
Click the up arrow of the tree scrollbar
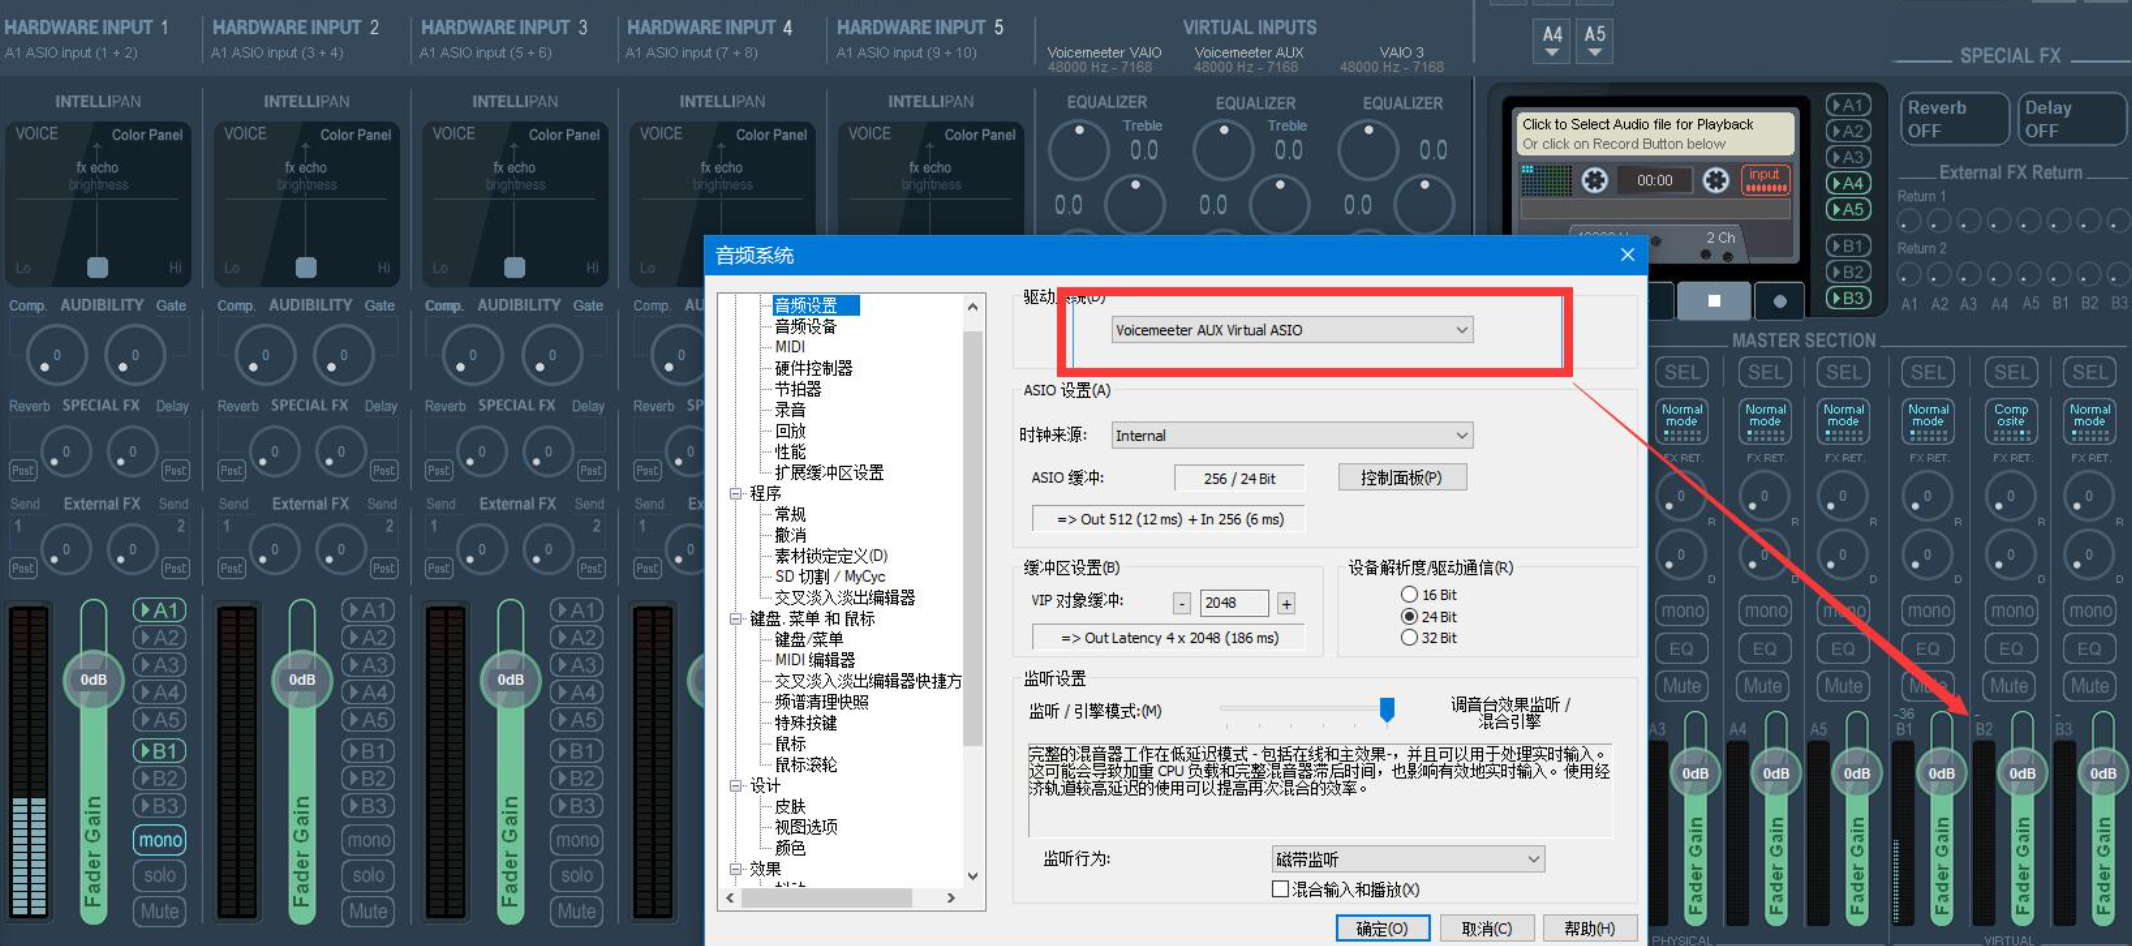point(973,307)
